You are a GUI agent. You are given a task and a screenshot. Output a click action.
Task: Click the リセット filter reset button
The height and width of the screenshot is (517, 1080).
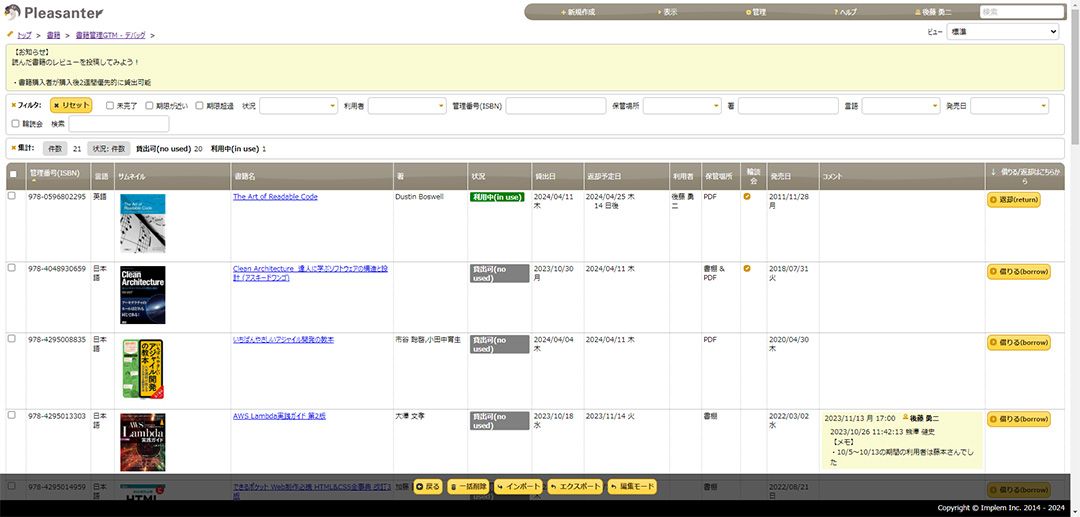pos(71,105)
